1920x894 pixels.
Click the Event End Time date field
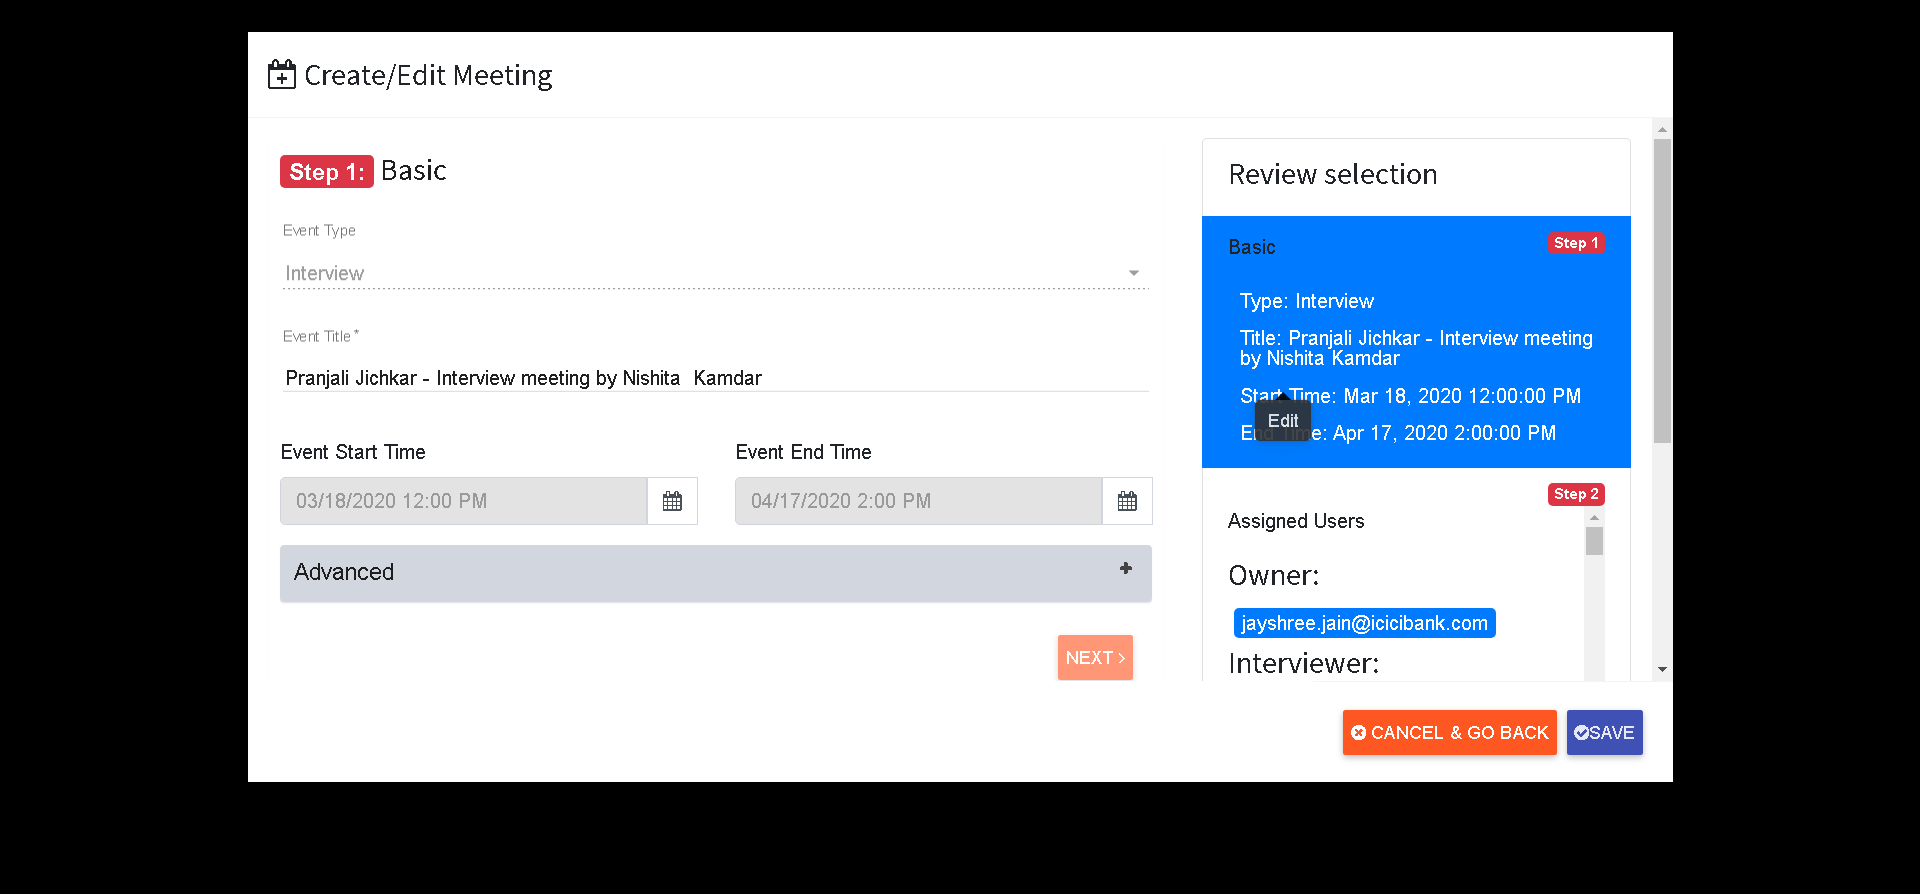click(x=919, y=501)
